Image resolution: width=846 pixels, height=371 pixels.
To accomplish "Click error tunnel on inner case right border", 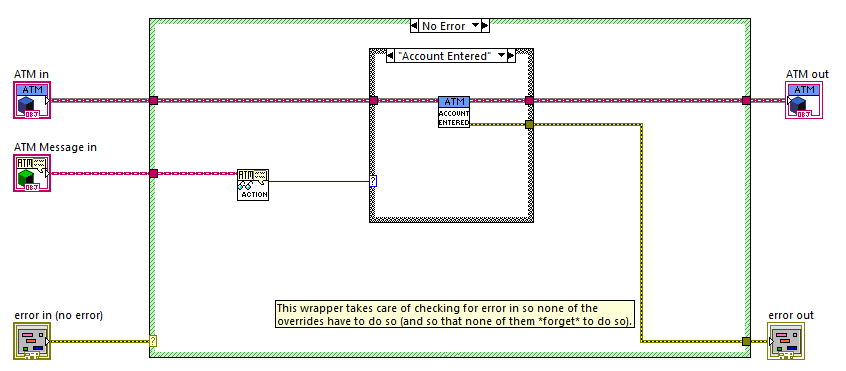I will [x=529, y=125].
